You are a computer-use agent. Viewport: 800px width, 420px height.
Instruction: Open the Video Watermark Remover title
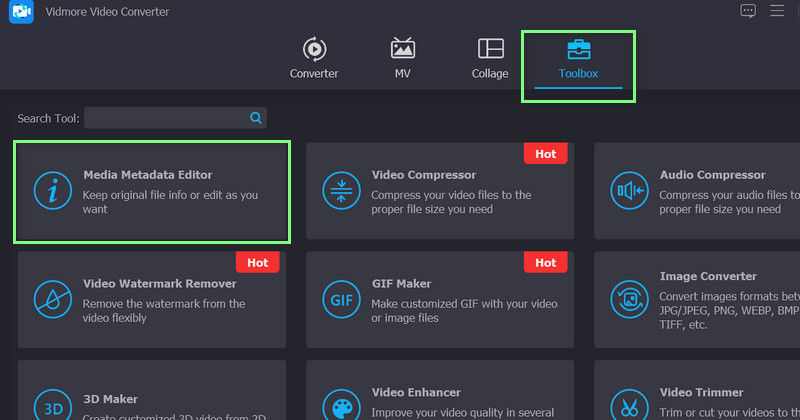click(159, 283)
